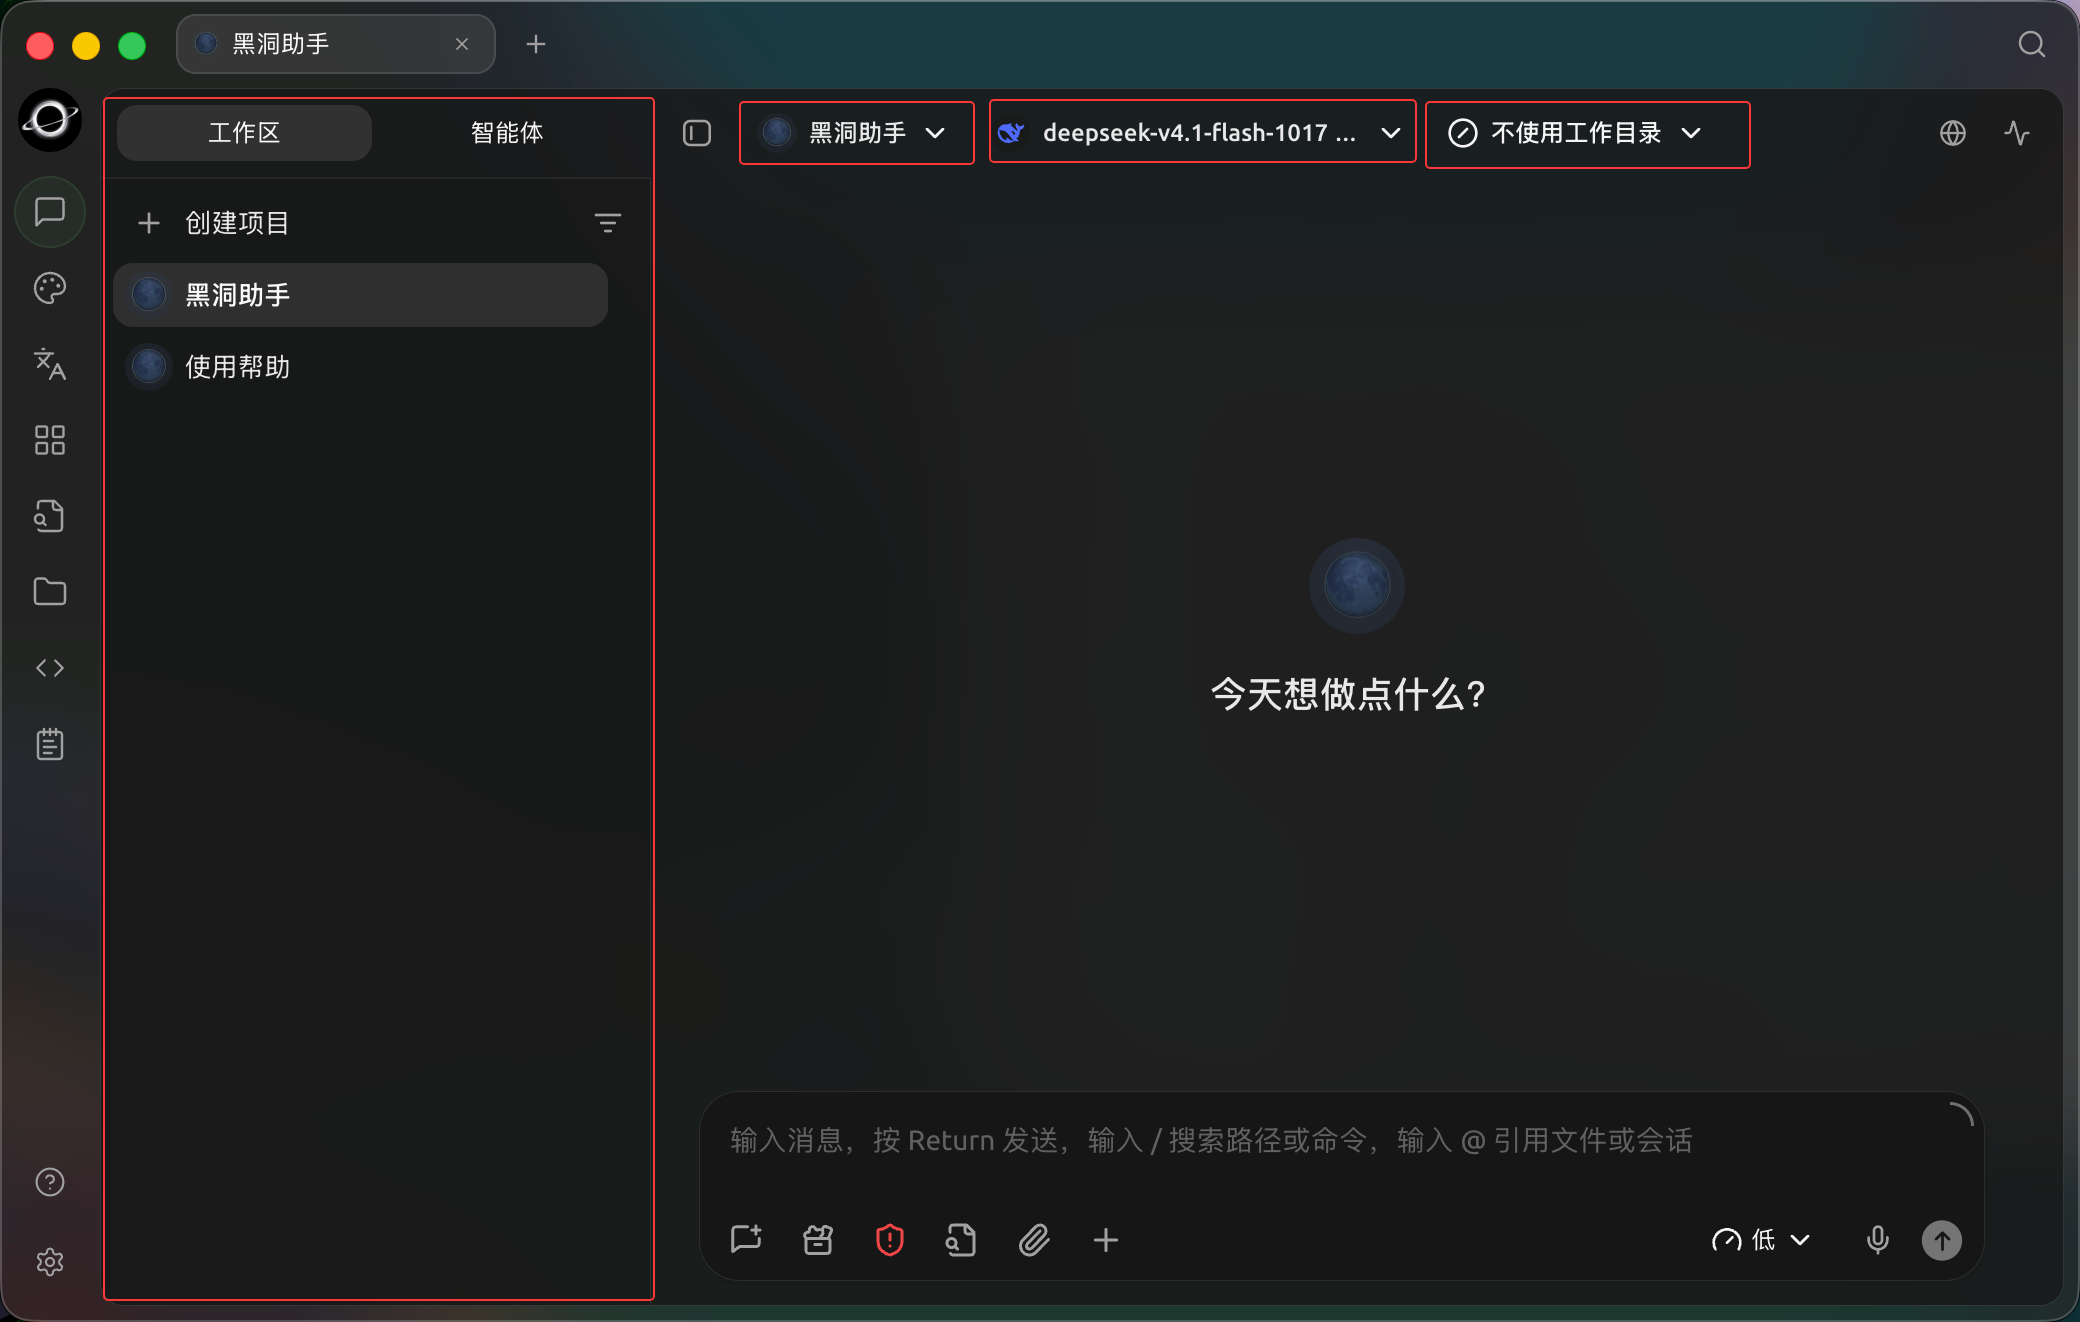Open the 低 reasoning level dropdown
This screenshot has height=1322, width=2080.
[1761, 1240]
